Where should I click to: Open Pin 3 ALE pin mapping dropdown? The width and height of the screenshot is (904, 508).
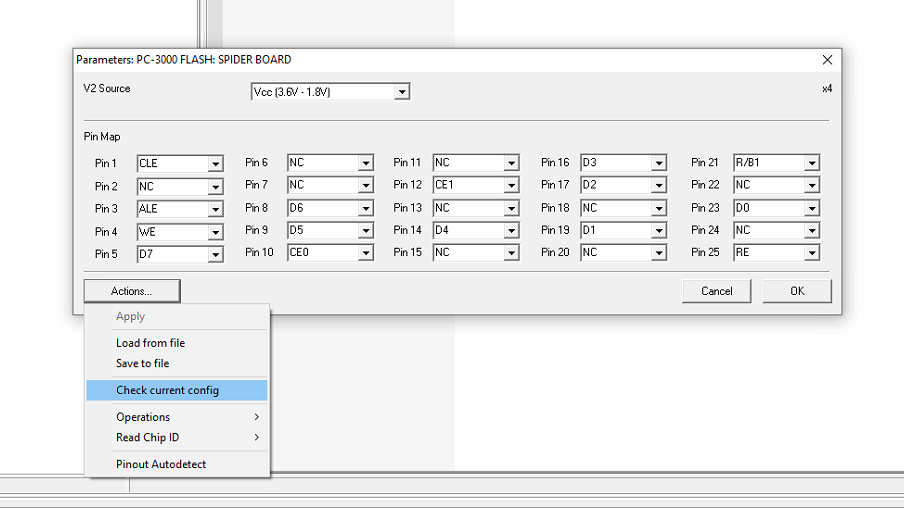[215, 209]
